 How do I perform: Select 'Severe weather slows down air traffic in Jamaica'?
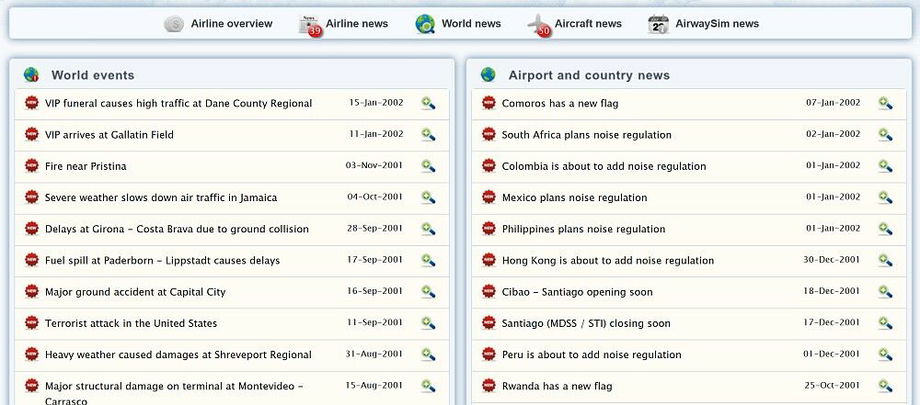pos(161,197)
